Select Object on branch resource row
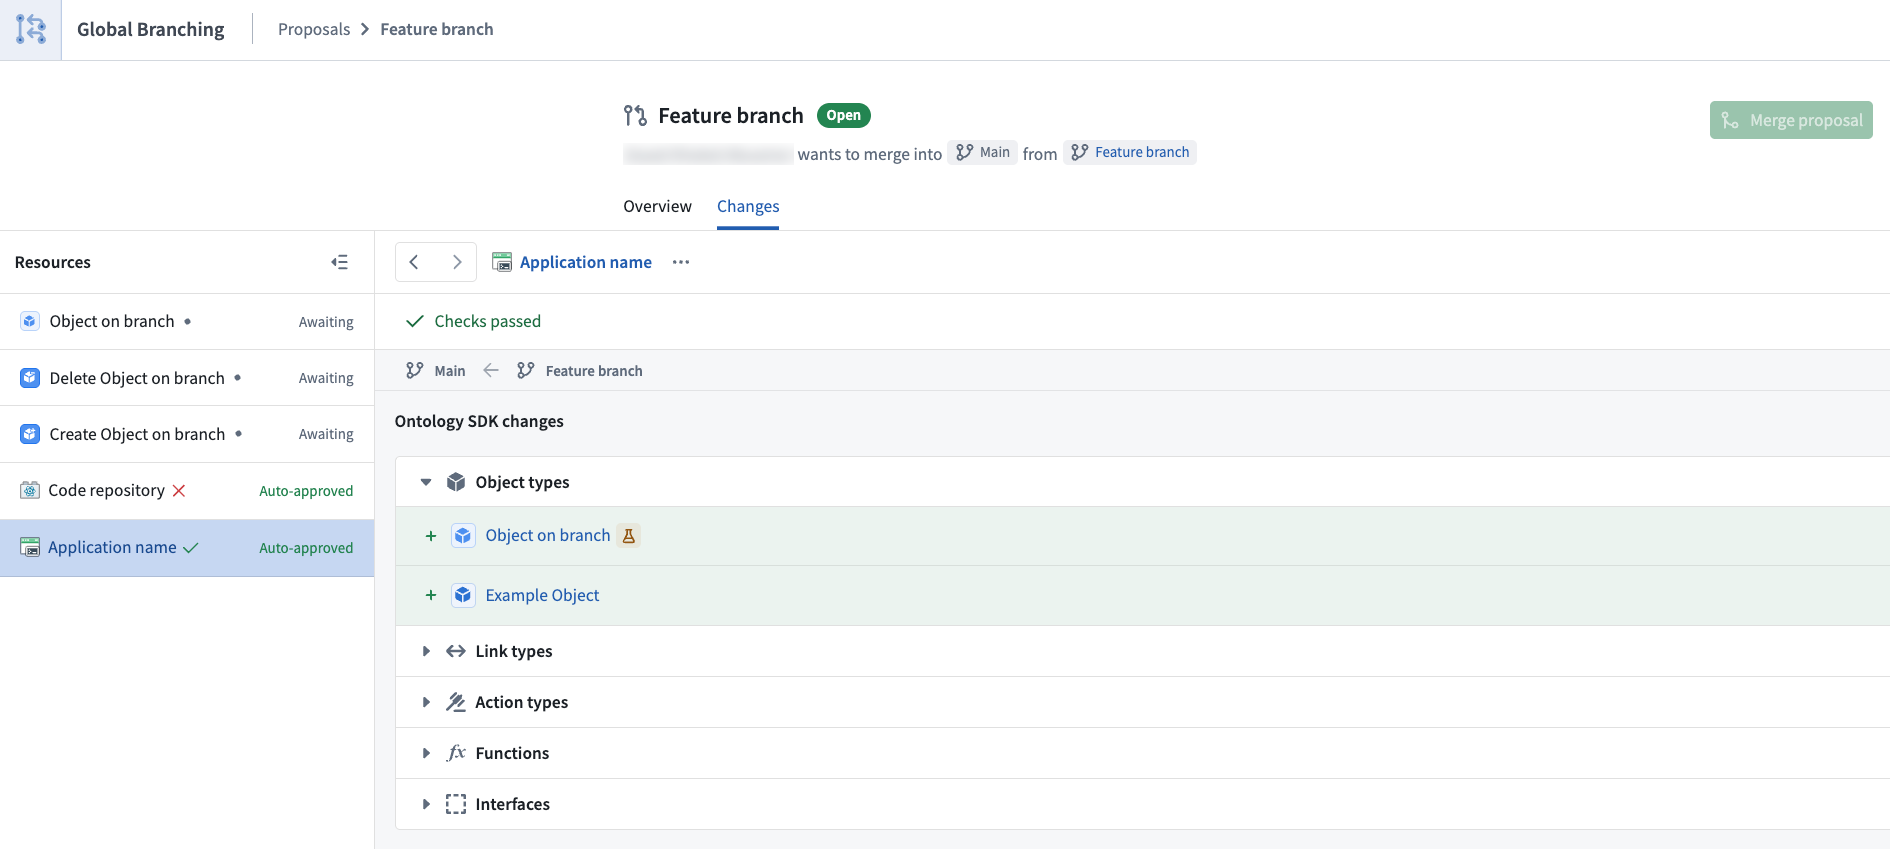 click(187, 321)
